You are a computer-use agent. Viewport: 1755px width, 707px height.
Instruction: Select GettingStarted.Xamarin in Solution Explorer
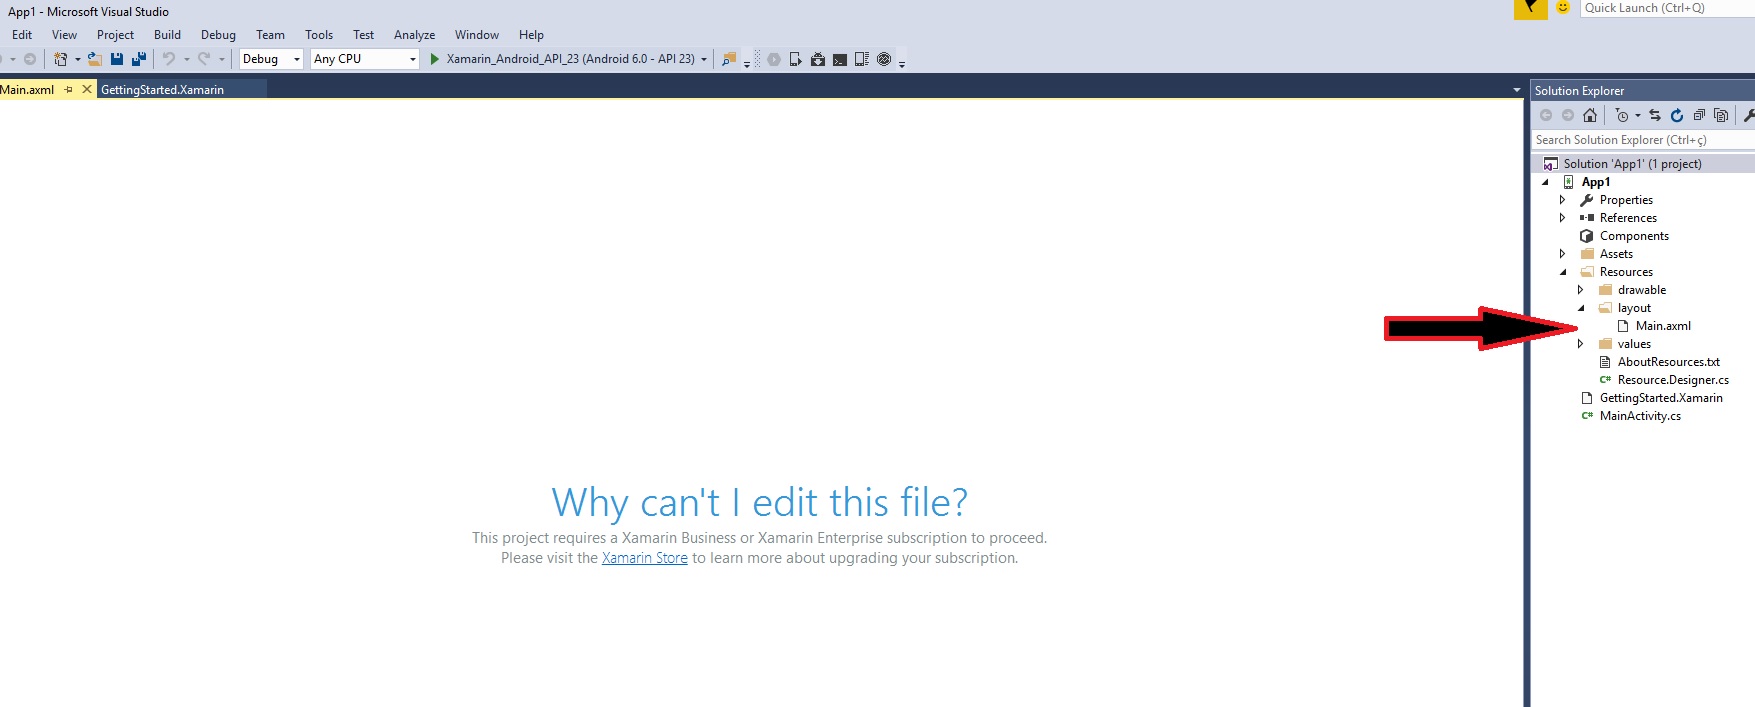(1661, 398)
